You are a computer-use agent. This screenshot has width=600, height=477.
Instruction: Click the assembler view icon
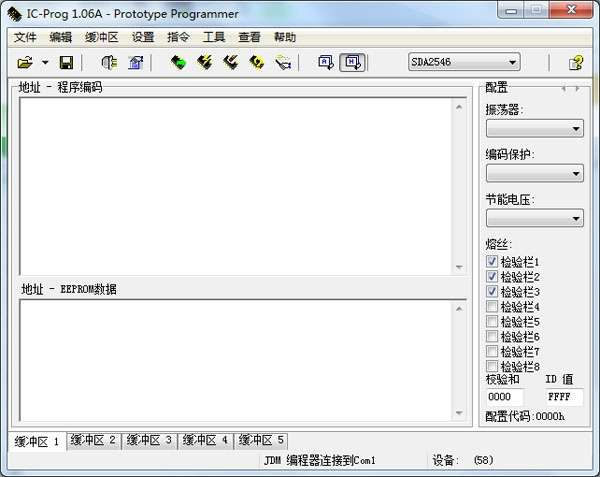pyautogui.click(x=326, y=62)
